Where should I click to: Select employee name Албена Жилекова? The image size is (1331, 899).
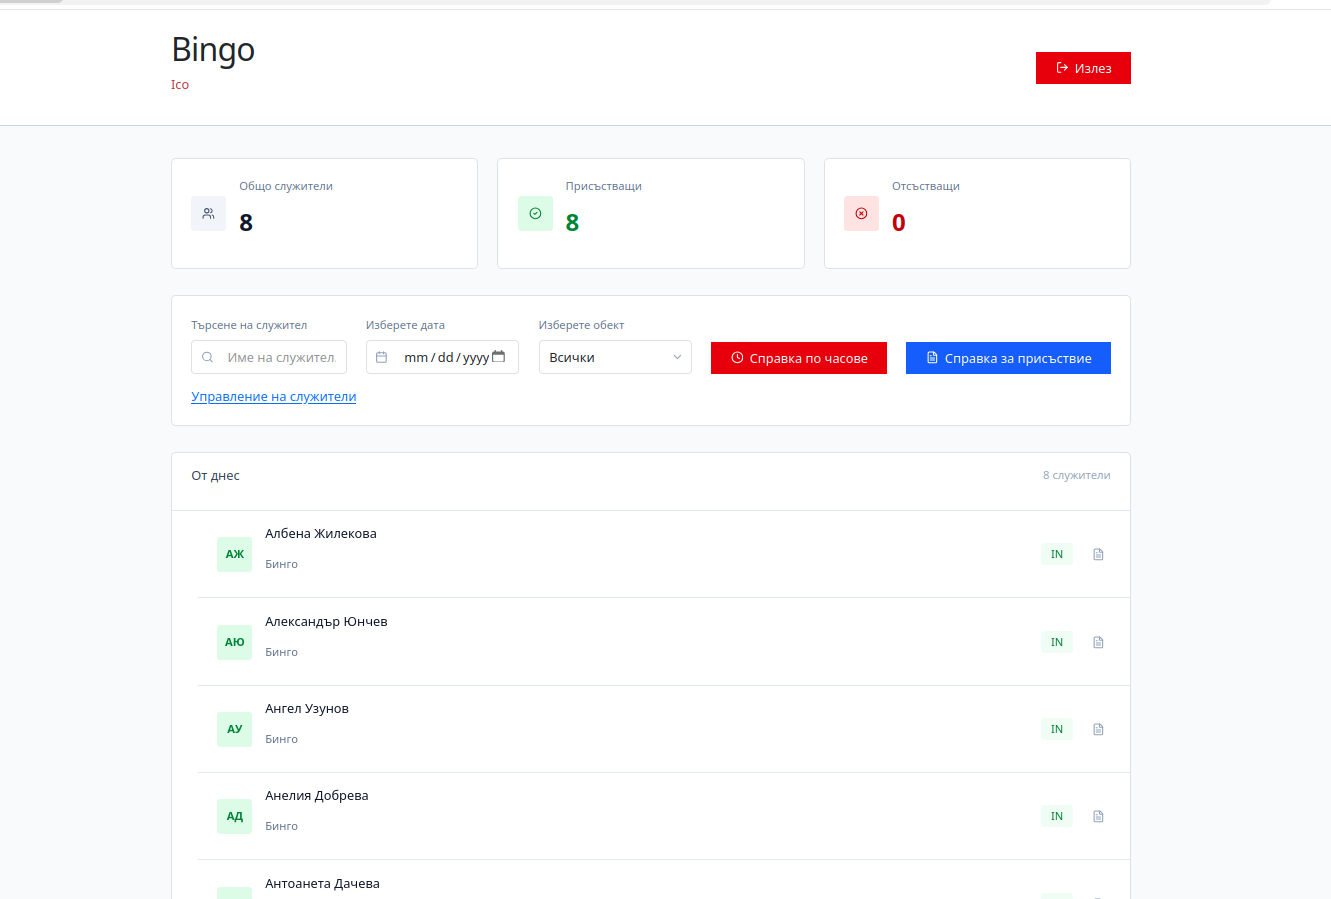(x=321, y=534)
